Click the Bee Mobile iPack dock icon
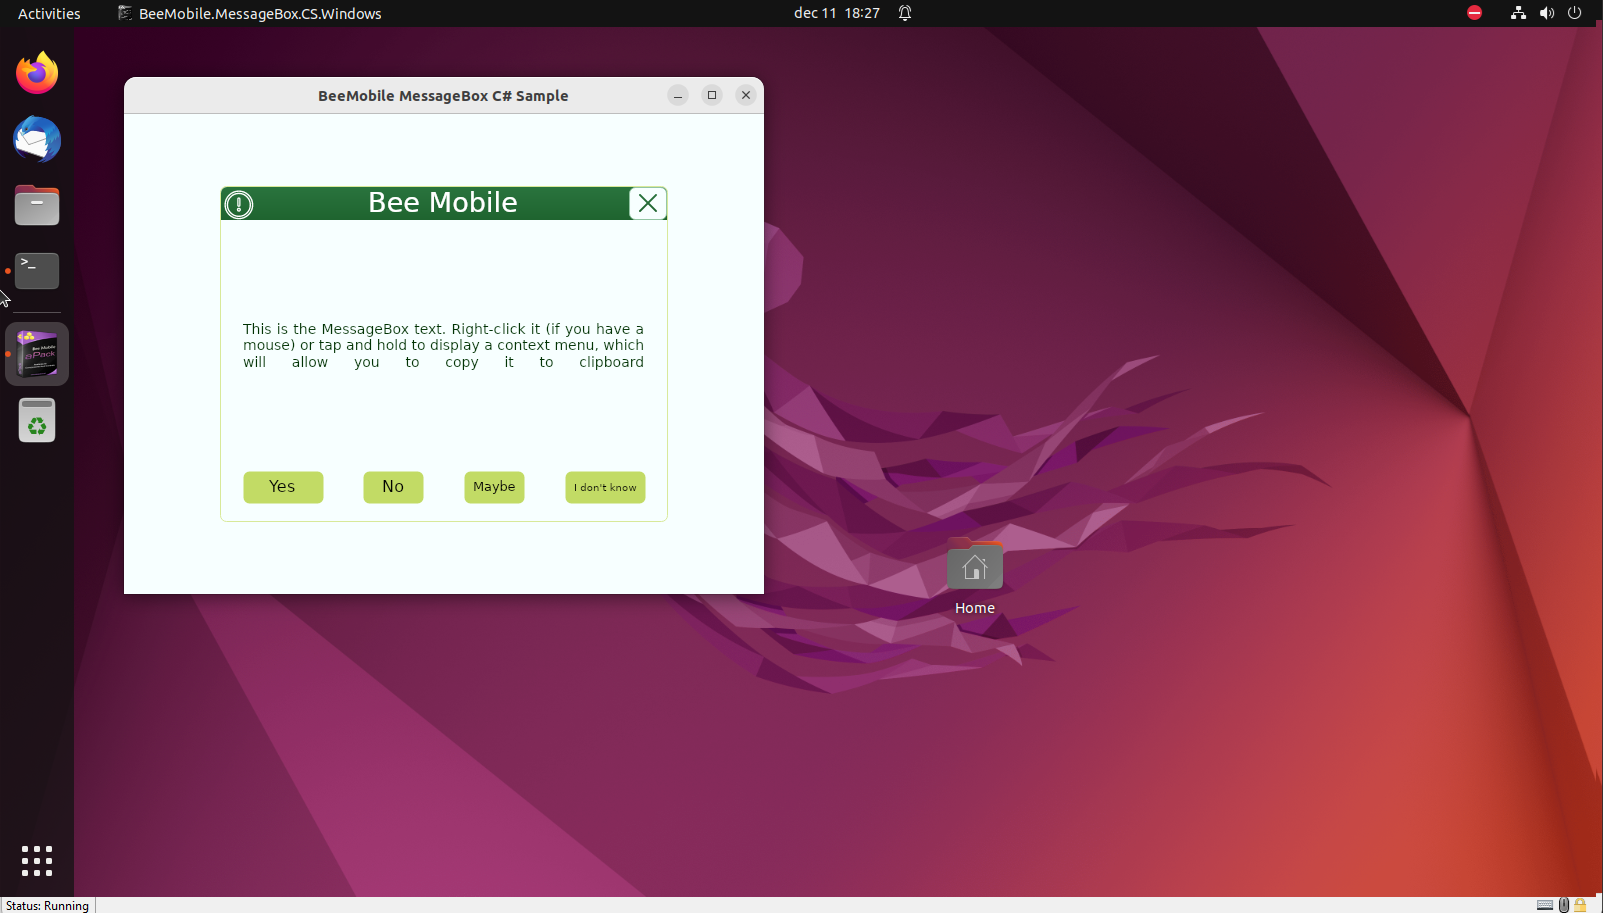This screenshot has height=913, width=1603. (x=37, y=354)
